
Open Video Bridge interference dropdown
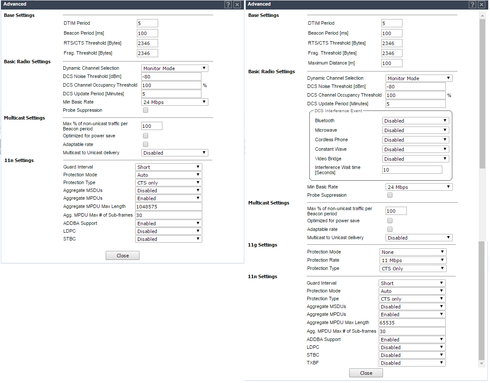click(415, 159)
